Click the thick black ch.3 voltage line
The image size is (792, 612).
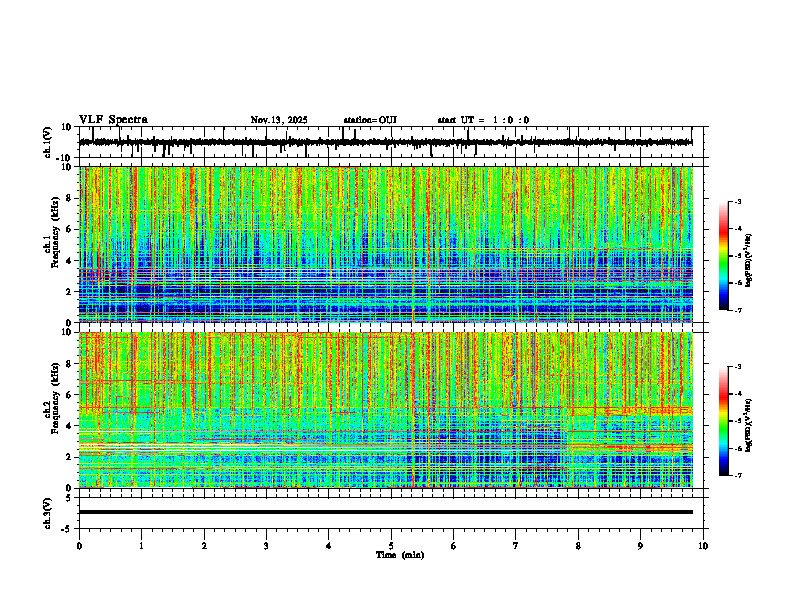[x=385, y=512]
